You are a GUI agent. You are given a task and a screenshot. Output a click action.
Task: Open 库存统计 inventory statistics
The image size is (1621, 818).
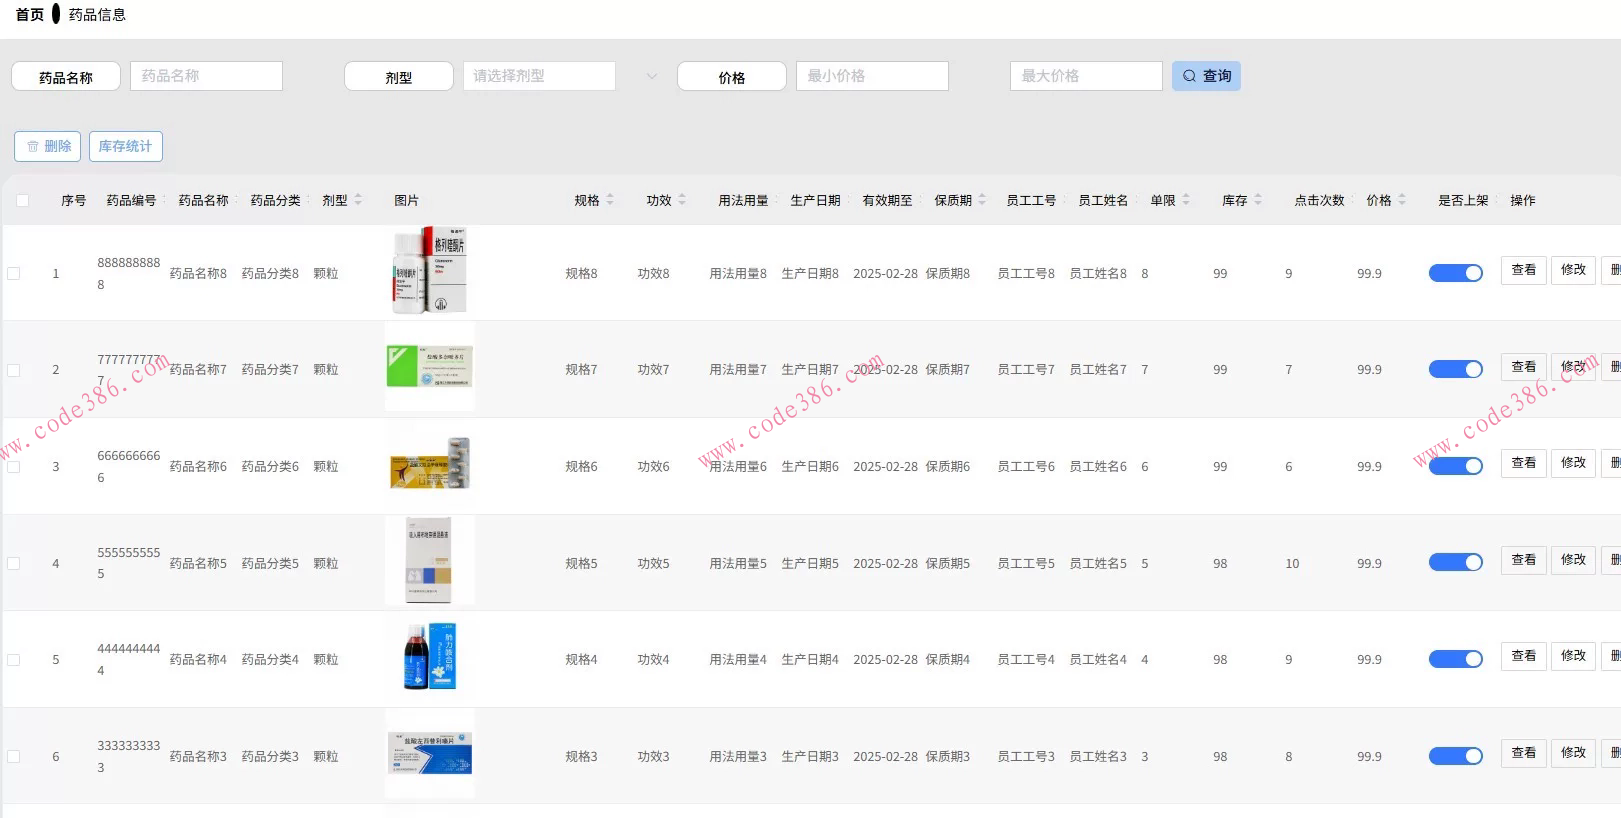click(125, 146)
